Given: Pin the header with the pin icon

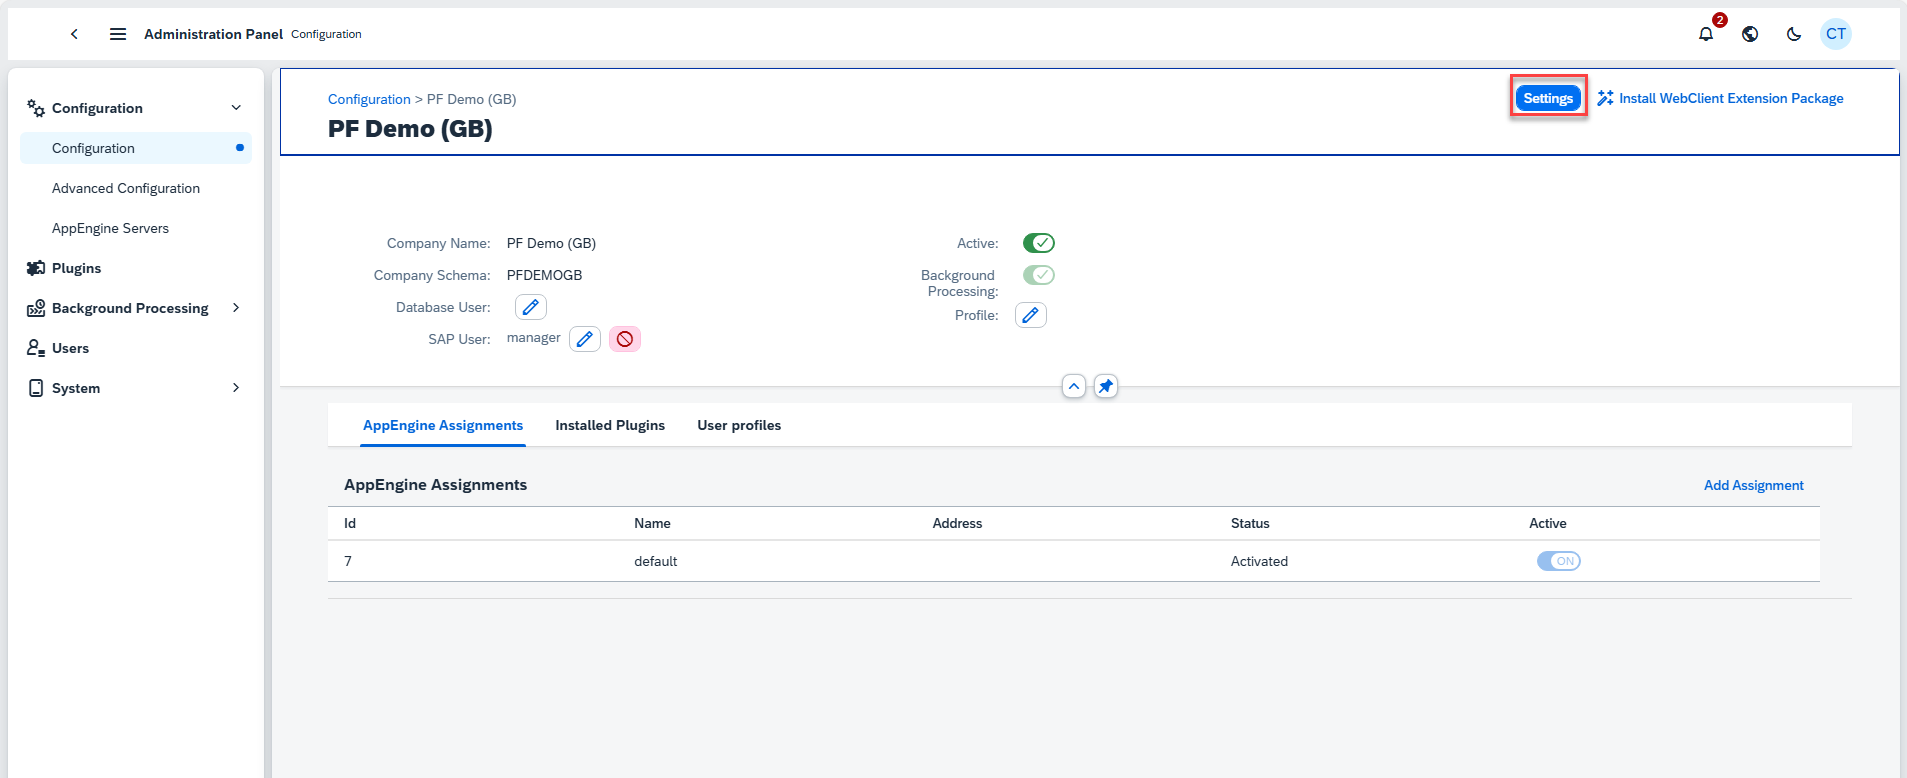Looking at the screenshot, I should point(1106,386).
